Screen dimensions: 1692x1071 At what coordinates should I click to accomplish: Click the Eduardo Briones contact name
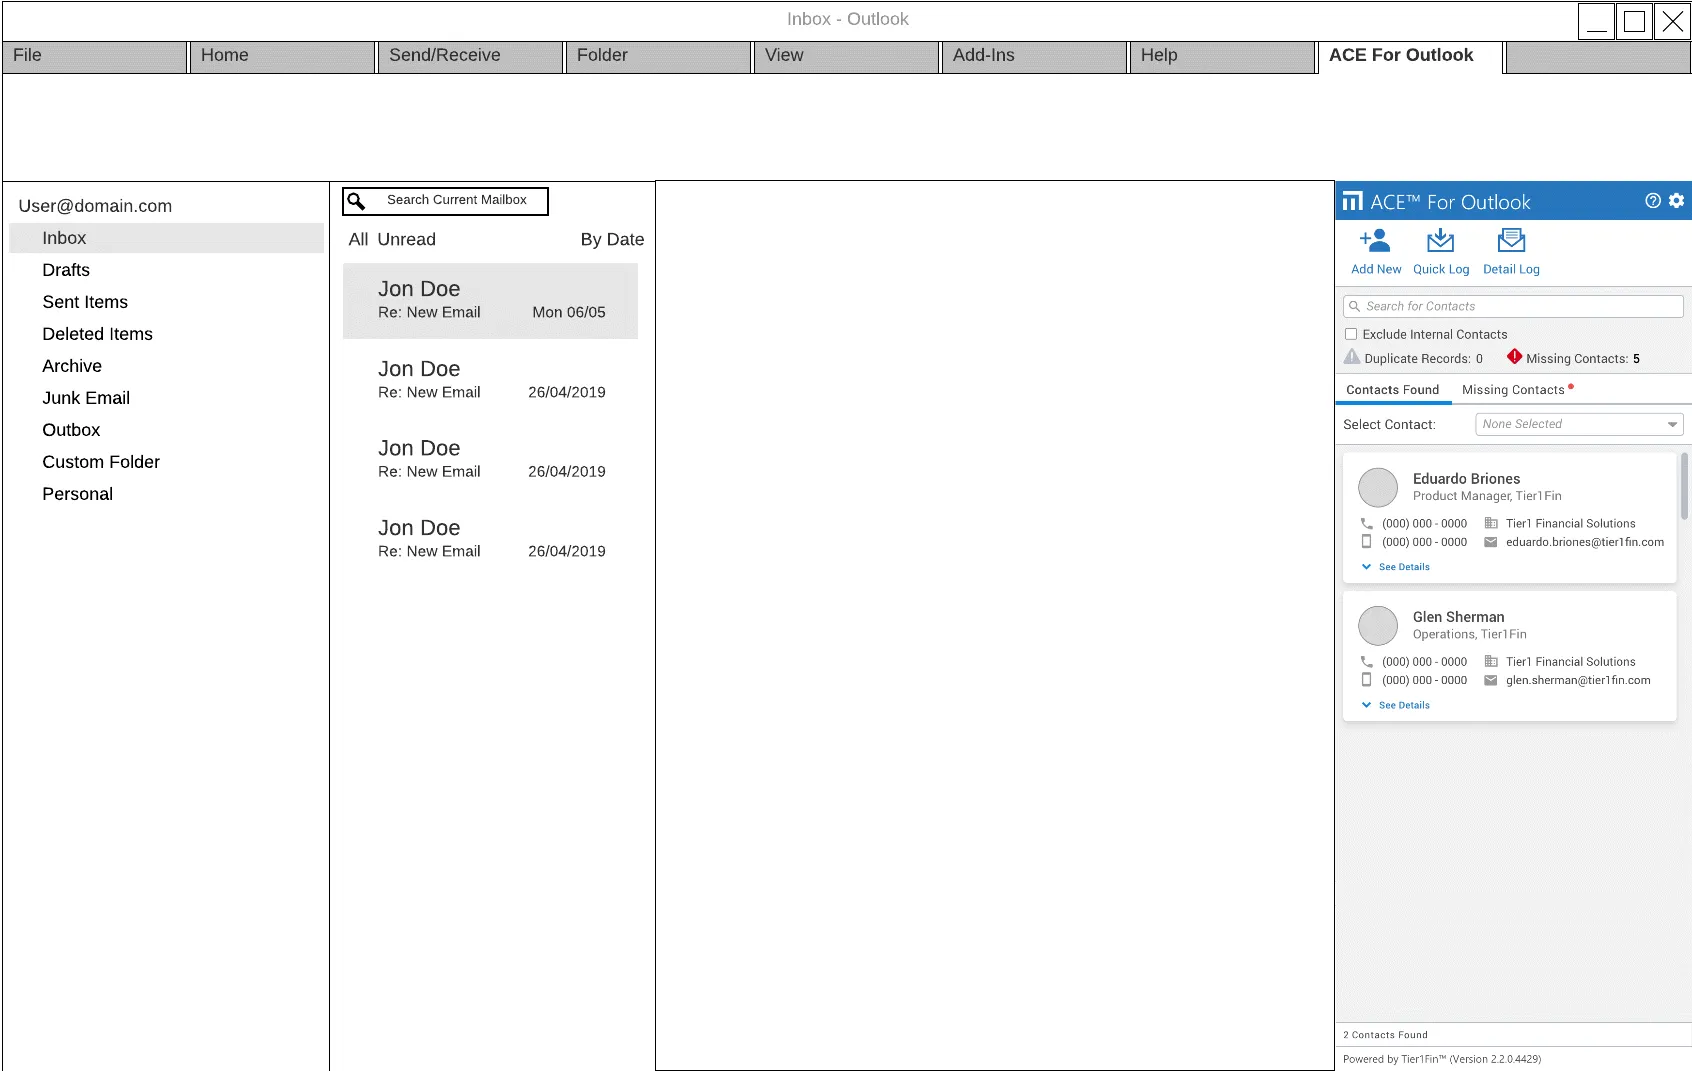point(1466,479)
